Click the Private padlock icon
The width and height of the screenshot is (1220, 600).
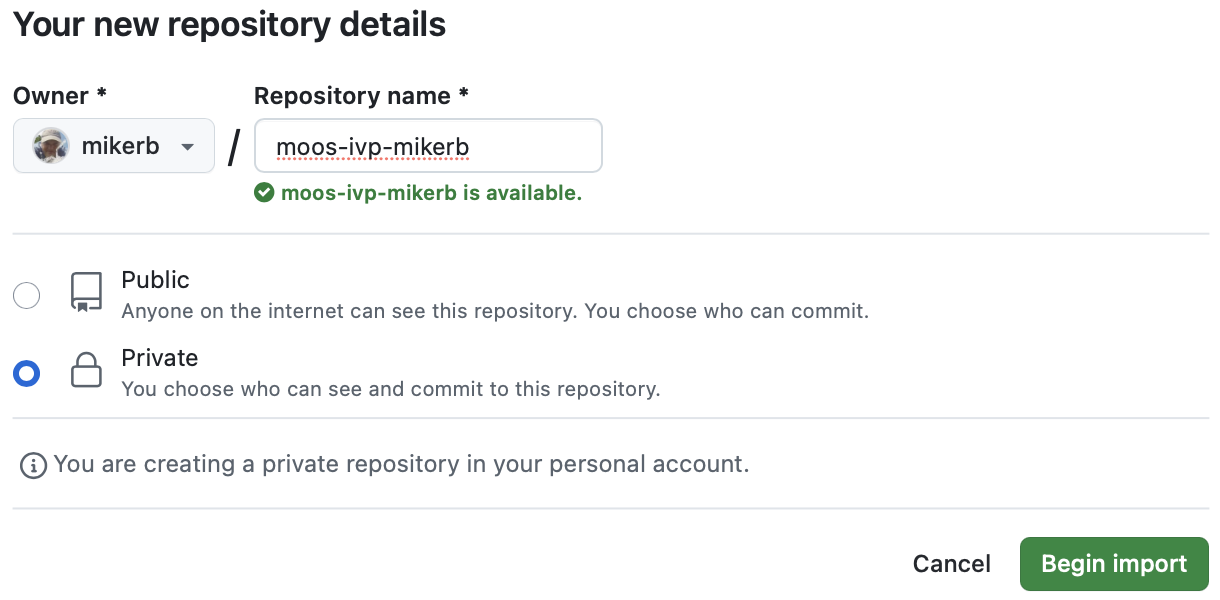pyautogui.click(x=87, y=372)
